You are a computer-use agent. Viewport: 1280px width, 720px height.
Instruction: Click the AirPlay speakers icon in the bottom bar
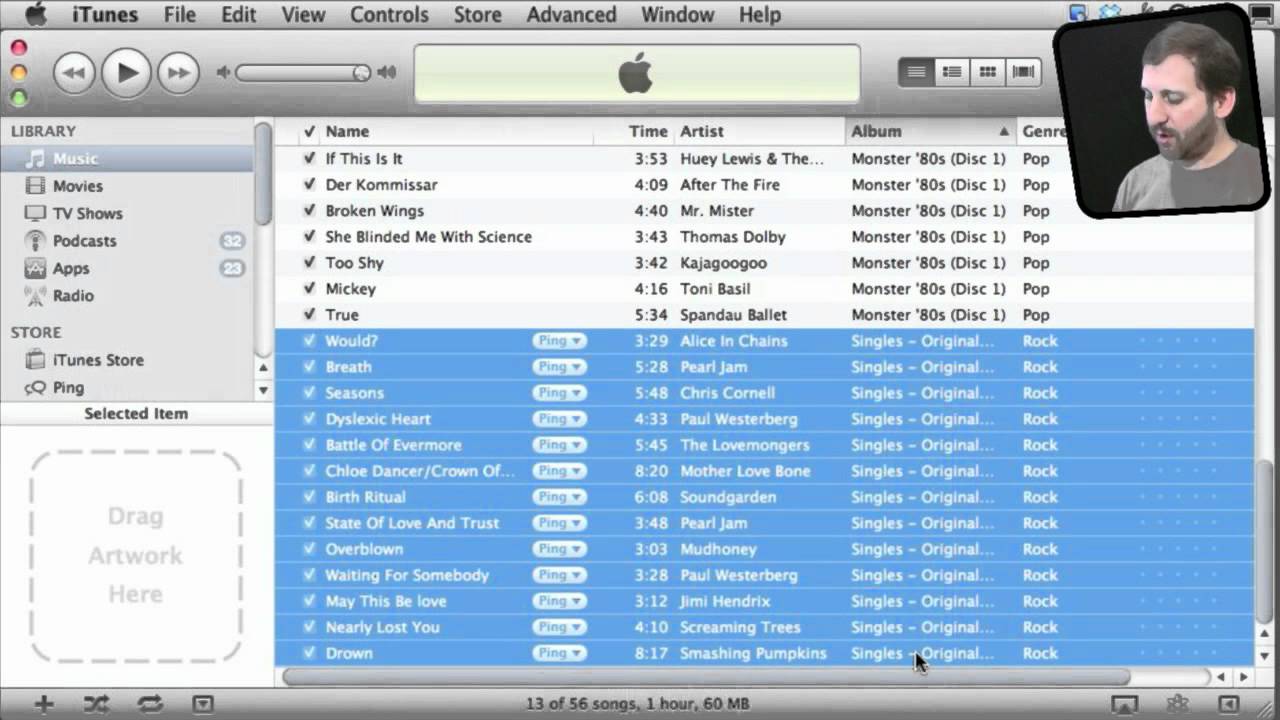(x=1123, y=704)
